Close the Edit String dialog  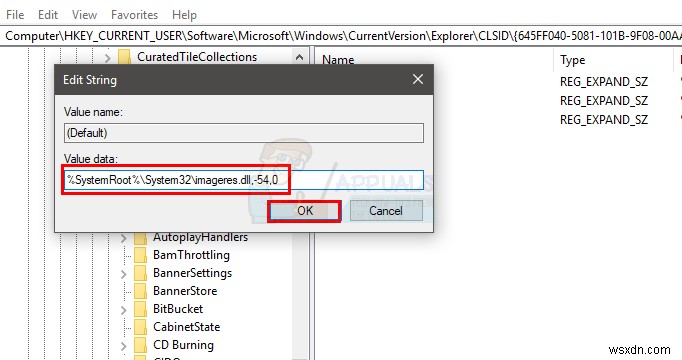tap(418, 79)
